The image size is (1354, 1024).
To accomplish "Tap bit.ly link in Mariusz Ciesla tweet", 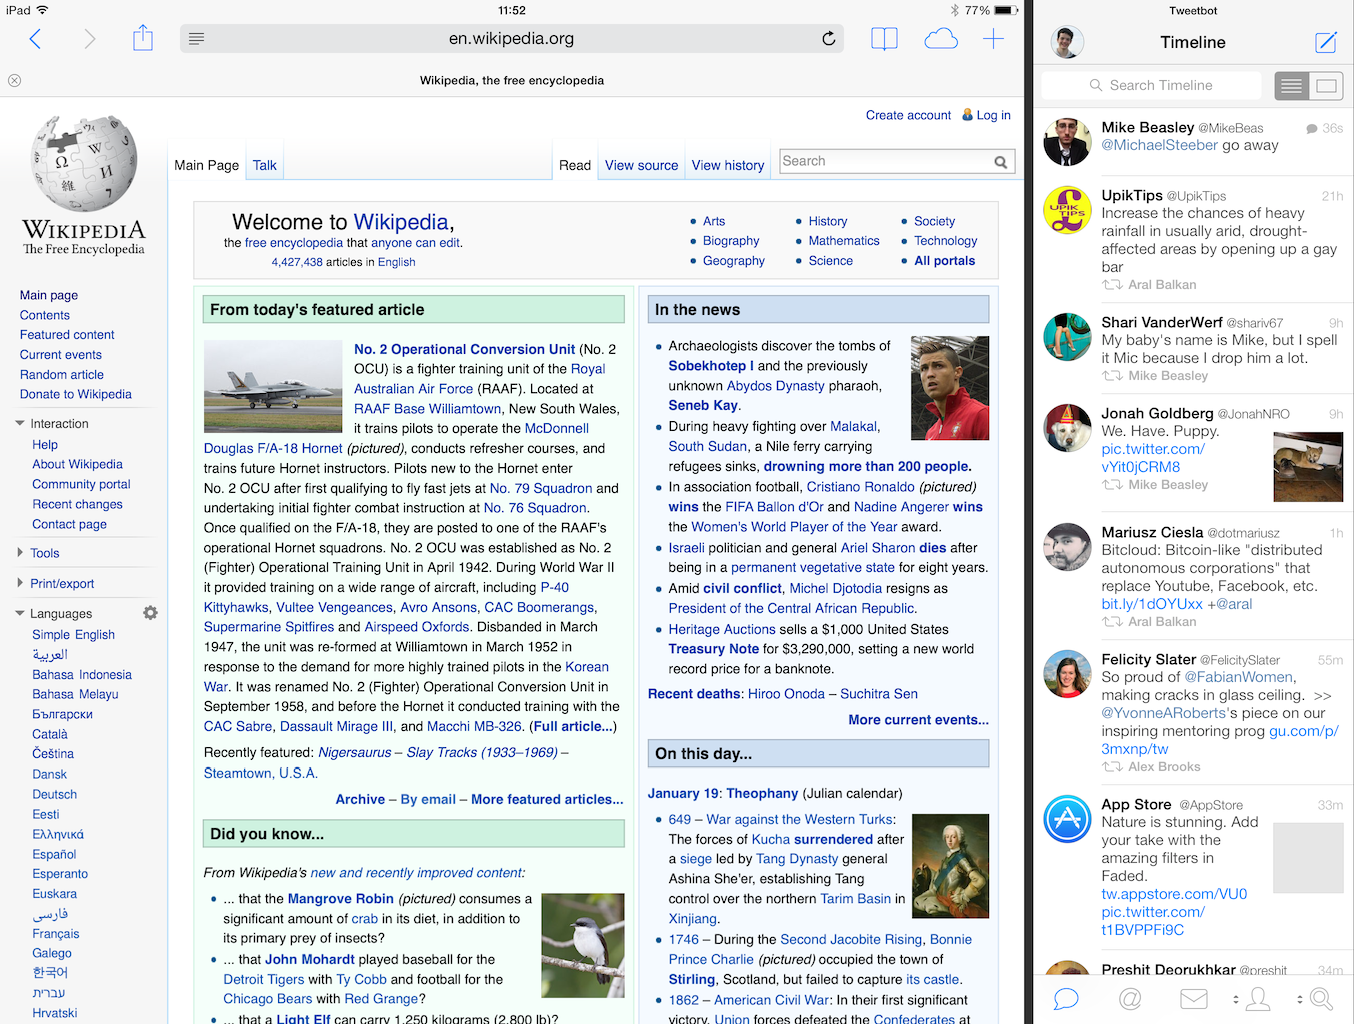I will pyautogui.click(x=1152, y=604).
